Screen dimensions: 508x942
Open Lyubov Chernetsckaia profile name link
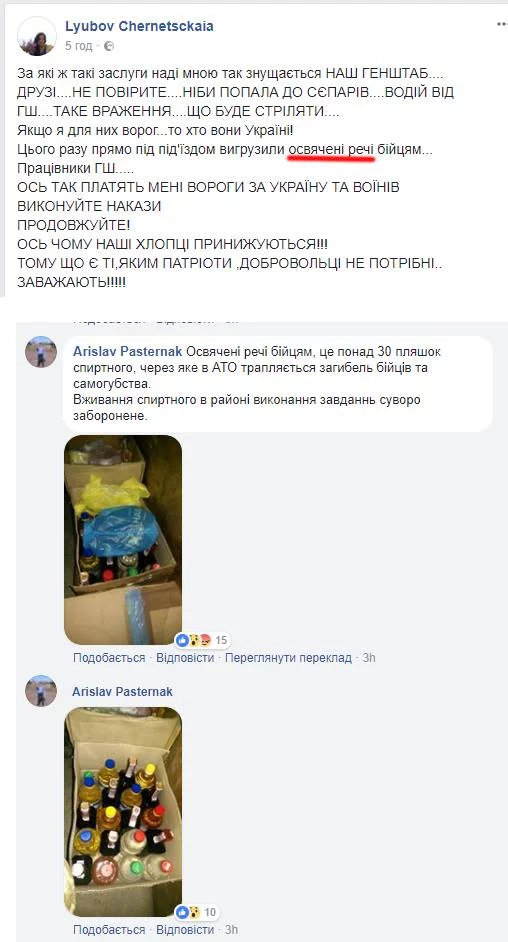coord(139,26)
